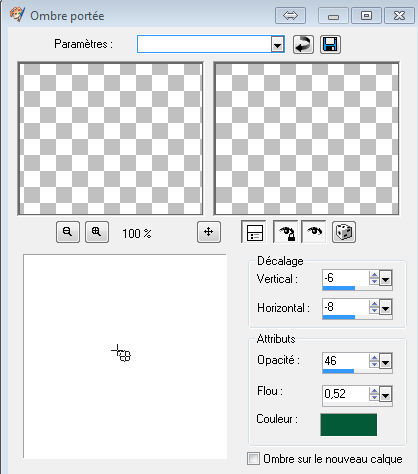418x474 pixels.
Task: Click the double-arrow button in the title bar
Action: point(290,16)
